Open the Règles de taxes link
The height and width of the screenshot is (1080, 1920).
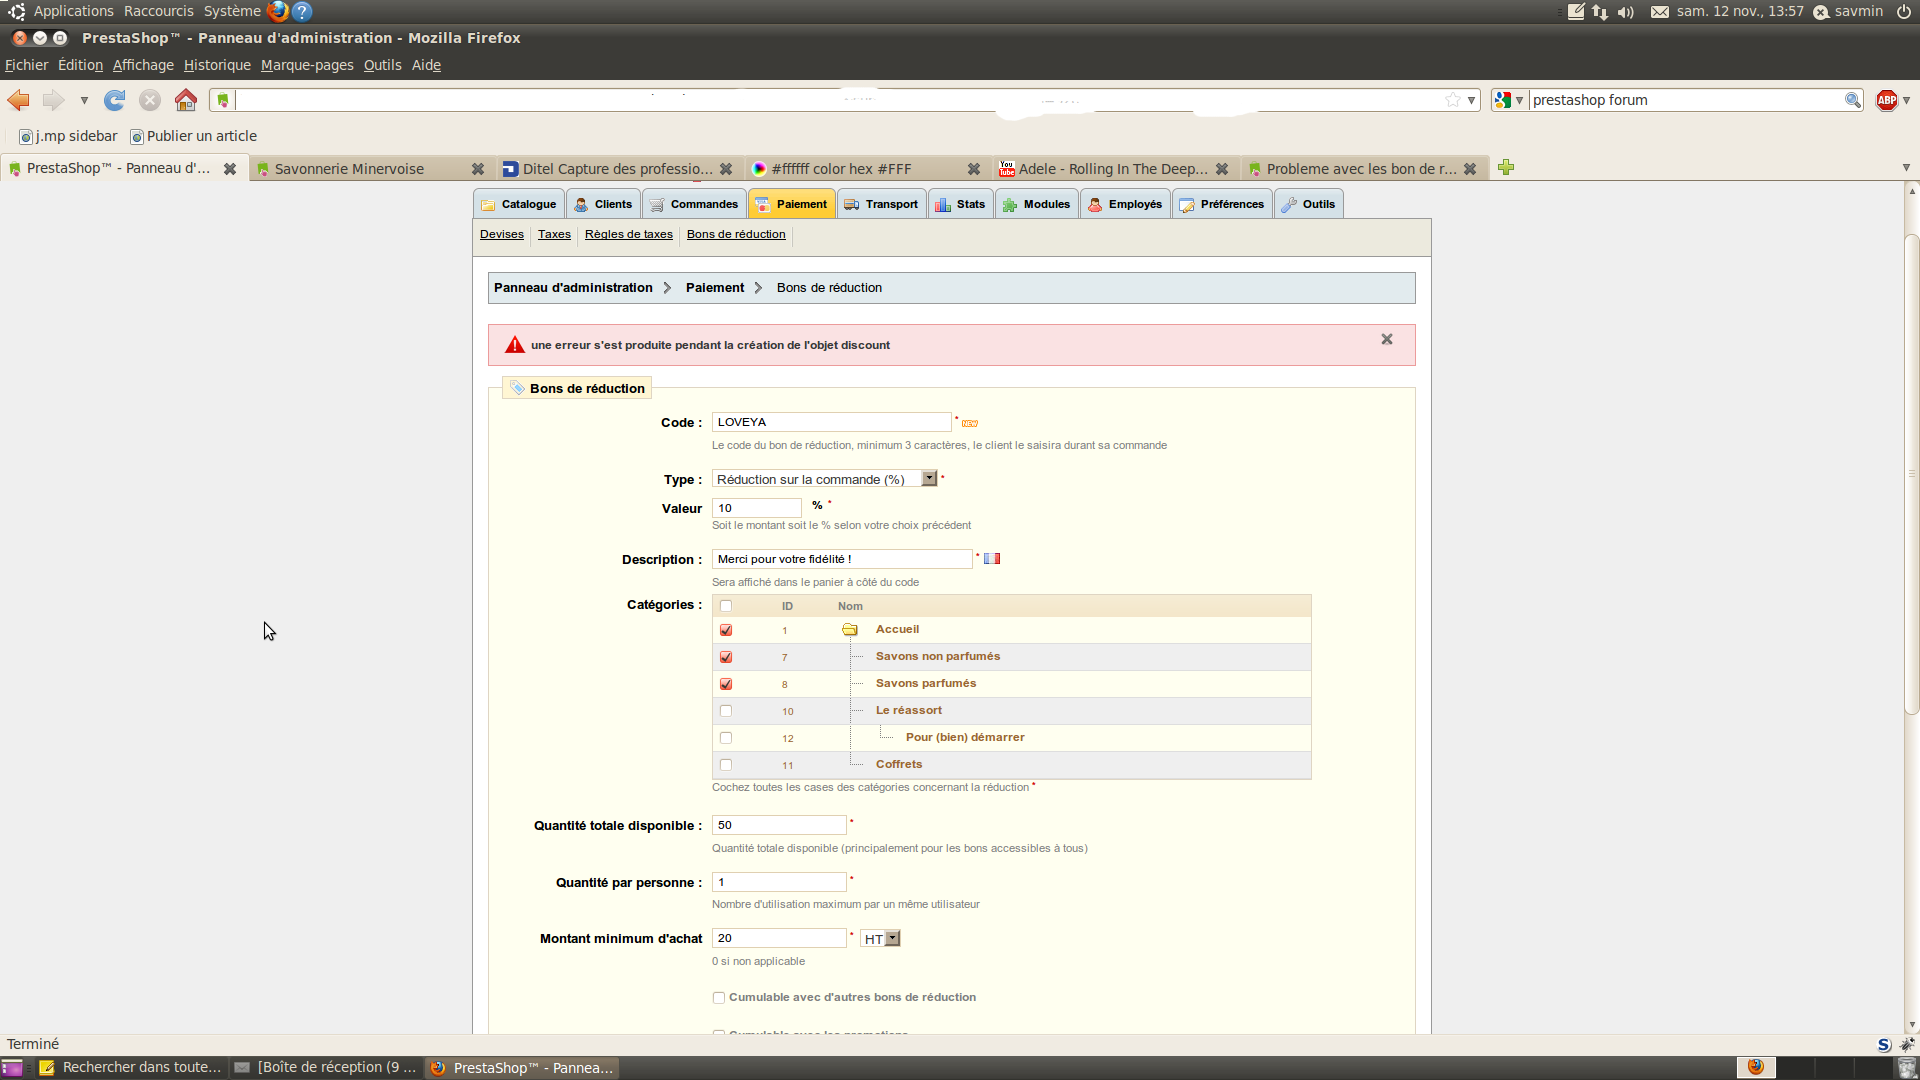pos(629,234)
